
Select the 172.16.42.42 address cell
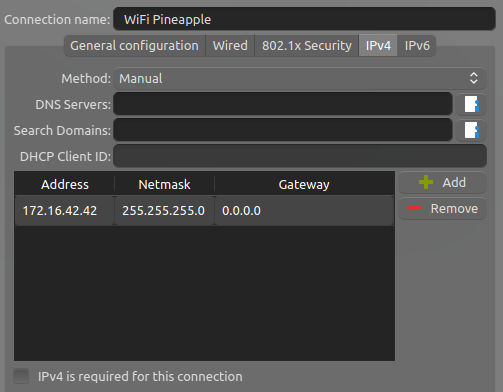[x=64, y=211]
